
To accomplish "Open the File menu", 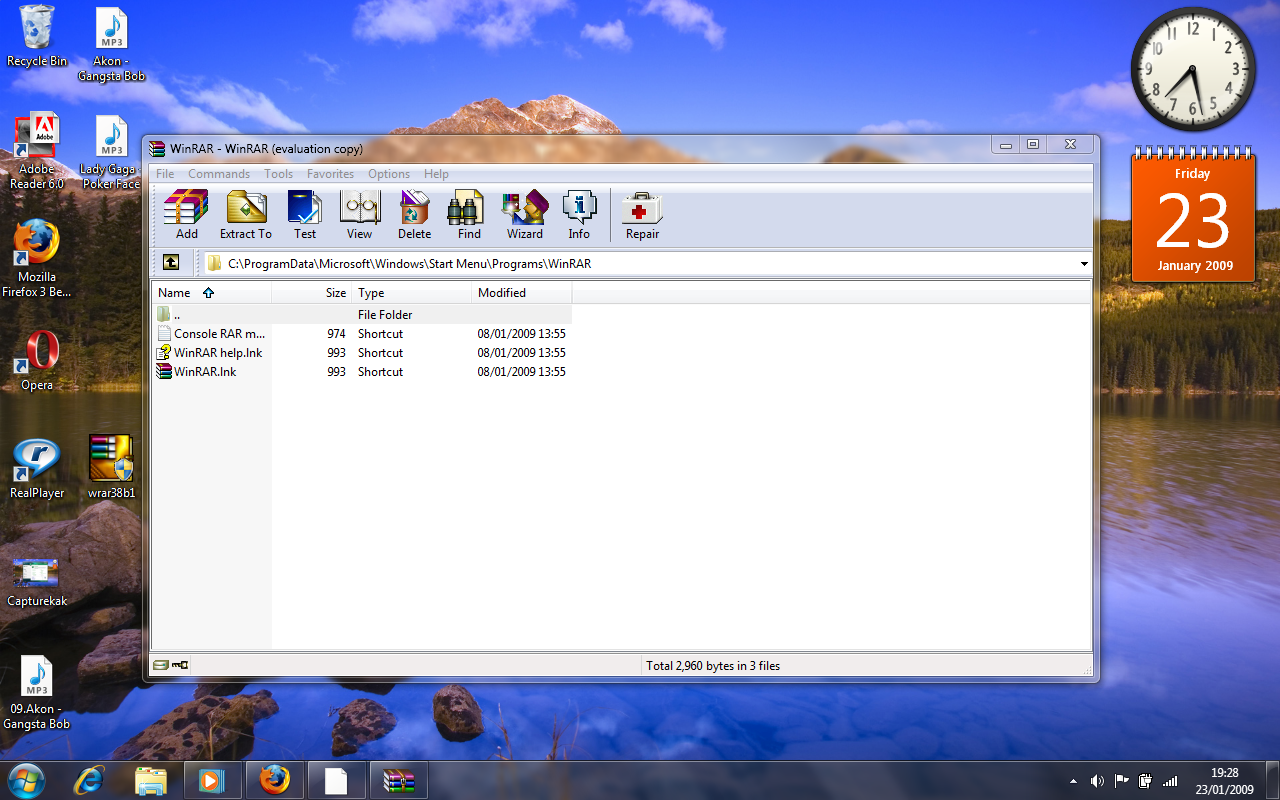I will [165, 174].
